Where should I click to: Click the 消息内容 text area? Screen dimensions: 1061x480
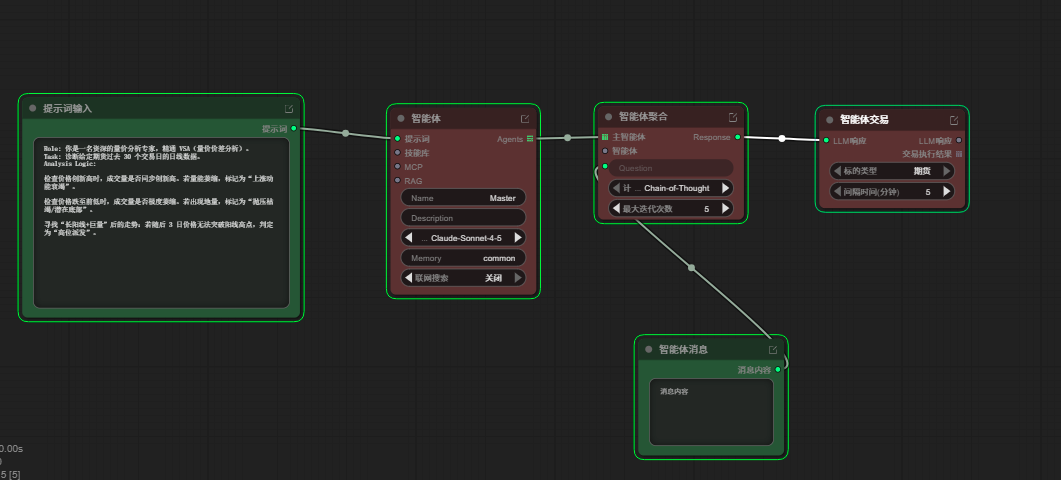(x=711, y=412)
